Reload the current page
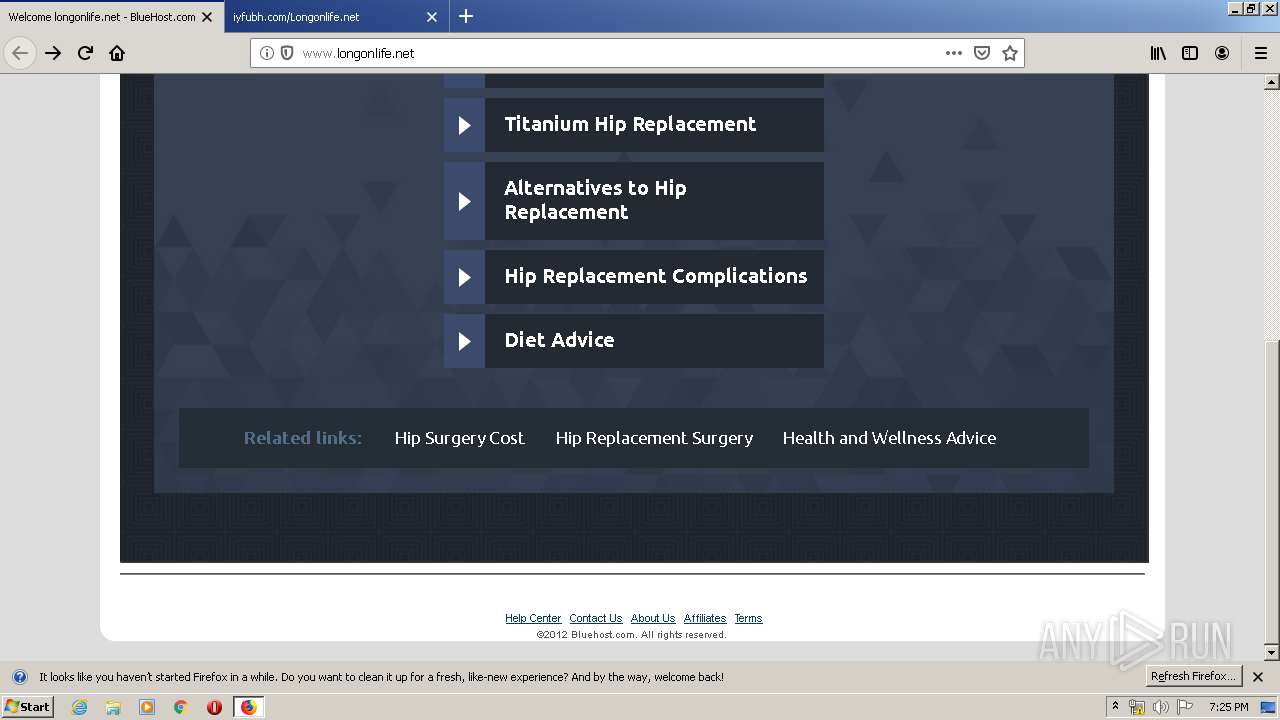The height and width of the screenshot is (720, 1280). click(85, 53)
